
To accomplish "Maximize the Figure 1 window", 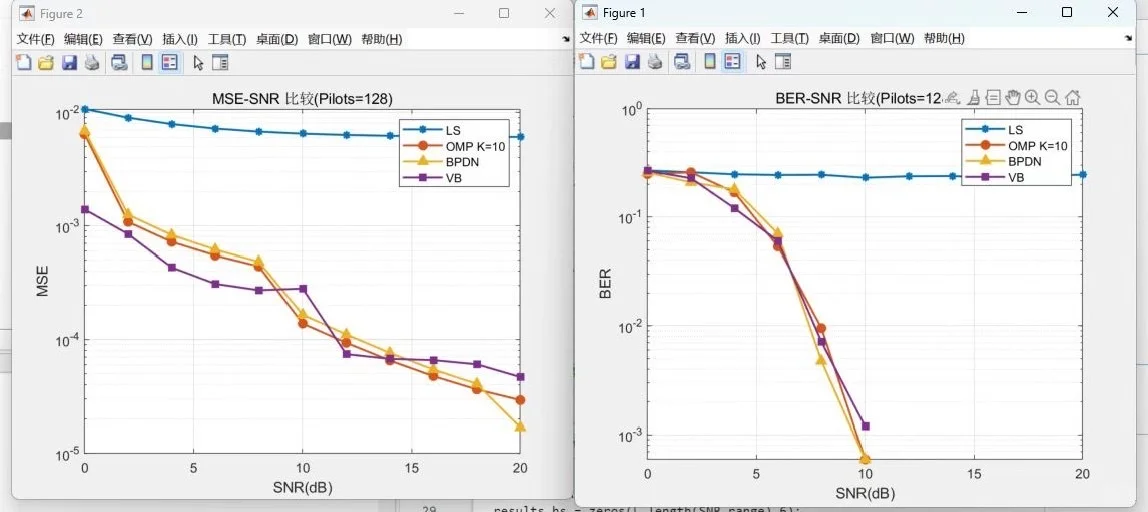I will click(x=1067, y=12).
